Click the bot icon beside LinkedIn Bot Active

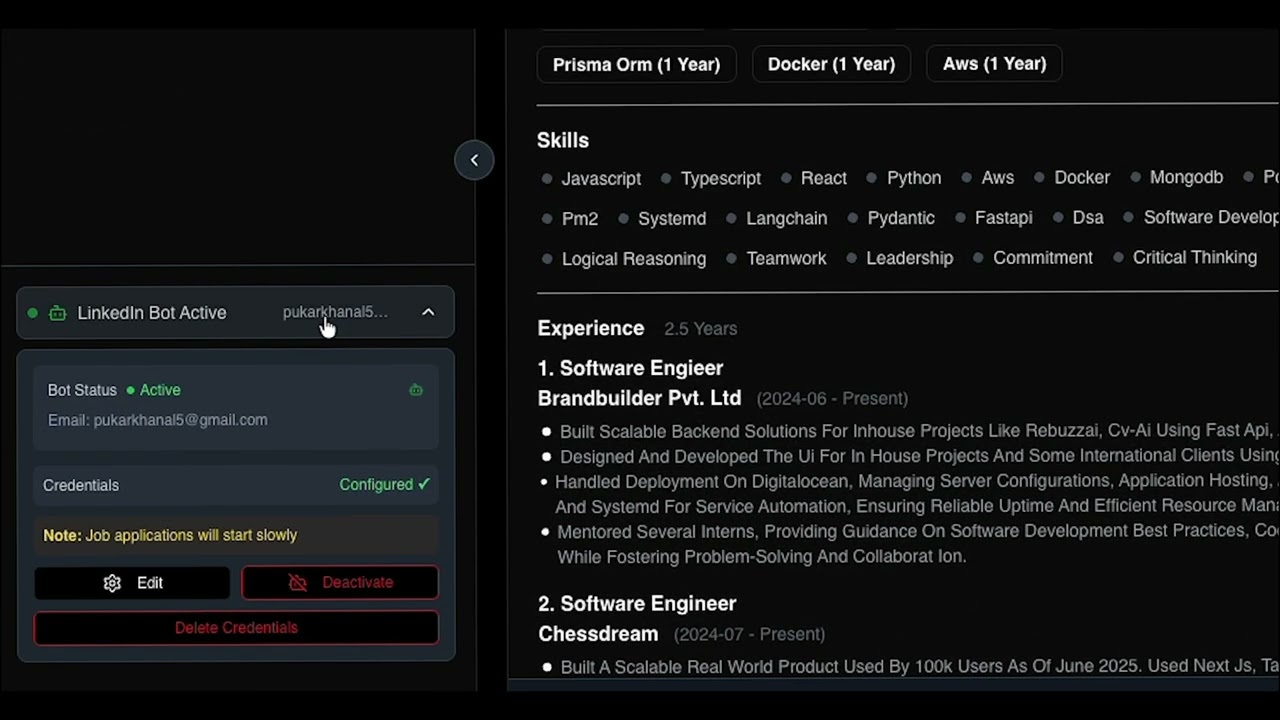pos(58,313)
